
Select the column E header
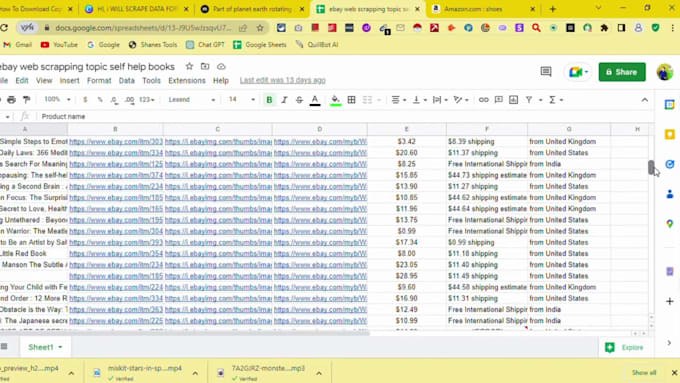coord(406,129)
